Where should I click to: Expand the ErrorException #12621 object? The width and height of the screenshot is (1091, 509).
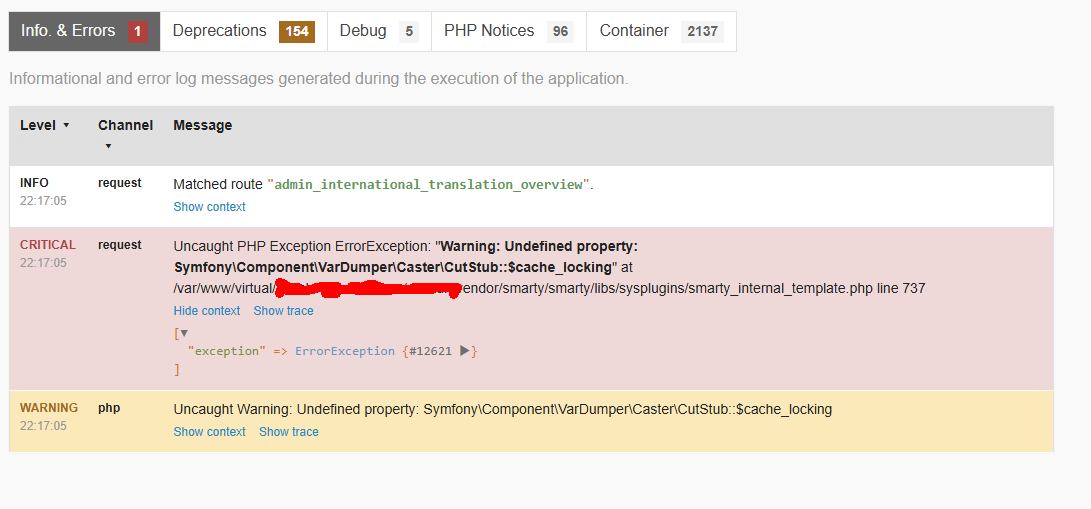[465, 351]
